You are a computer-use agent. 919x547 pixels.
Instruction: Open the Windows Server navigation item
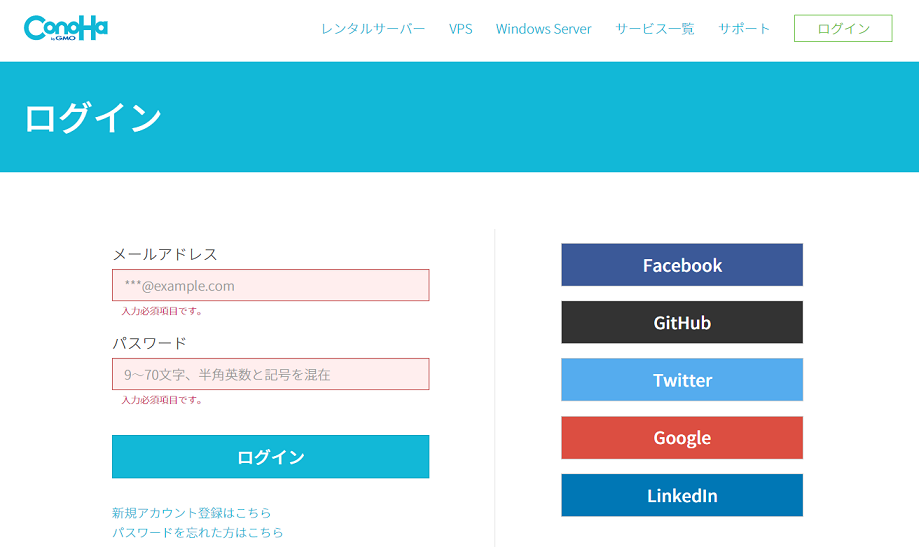coord(543,29)
